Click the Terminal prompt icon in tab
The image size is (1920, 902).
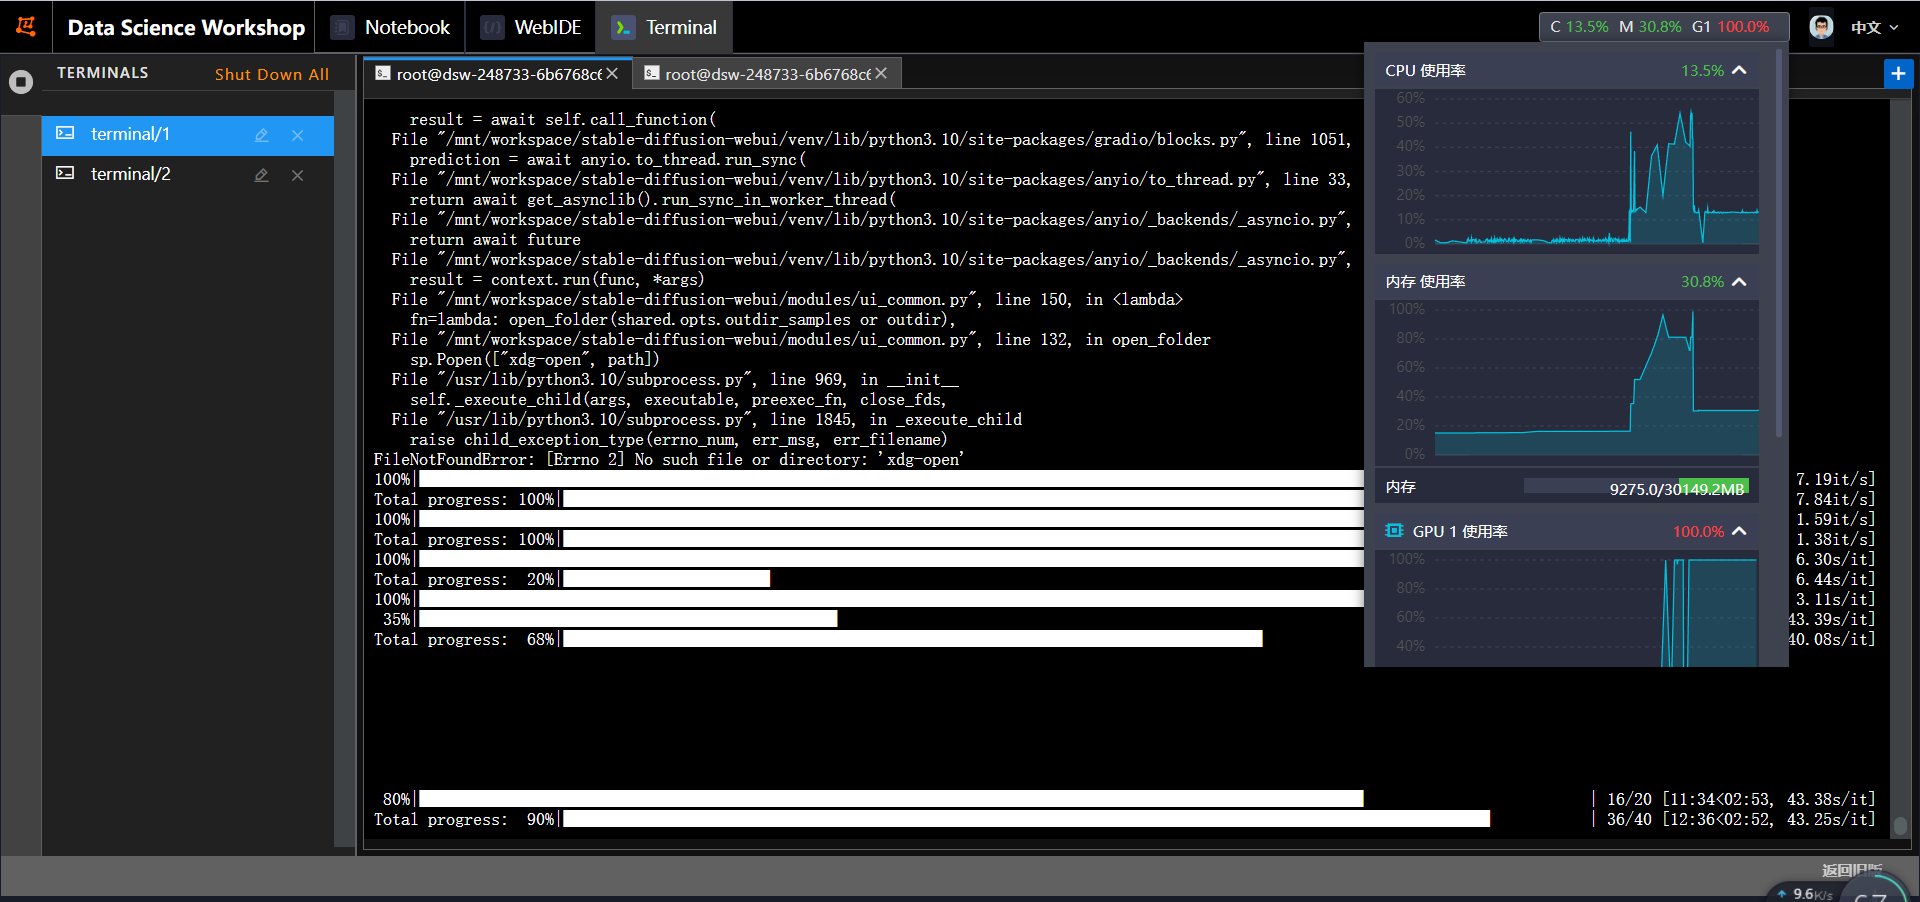click(x=622, y=28)
